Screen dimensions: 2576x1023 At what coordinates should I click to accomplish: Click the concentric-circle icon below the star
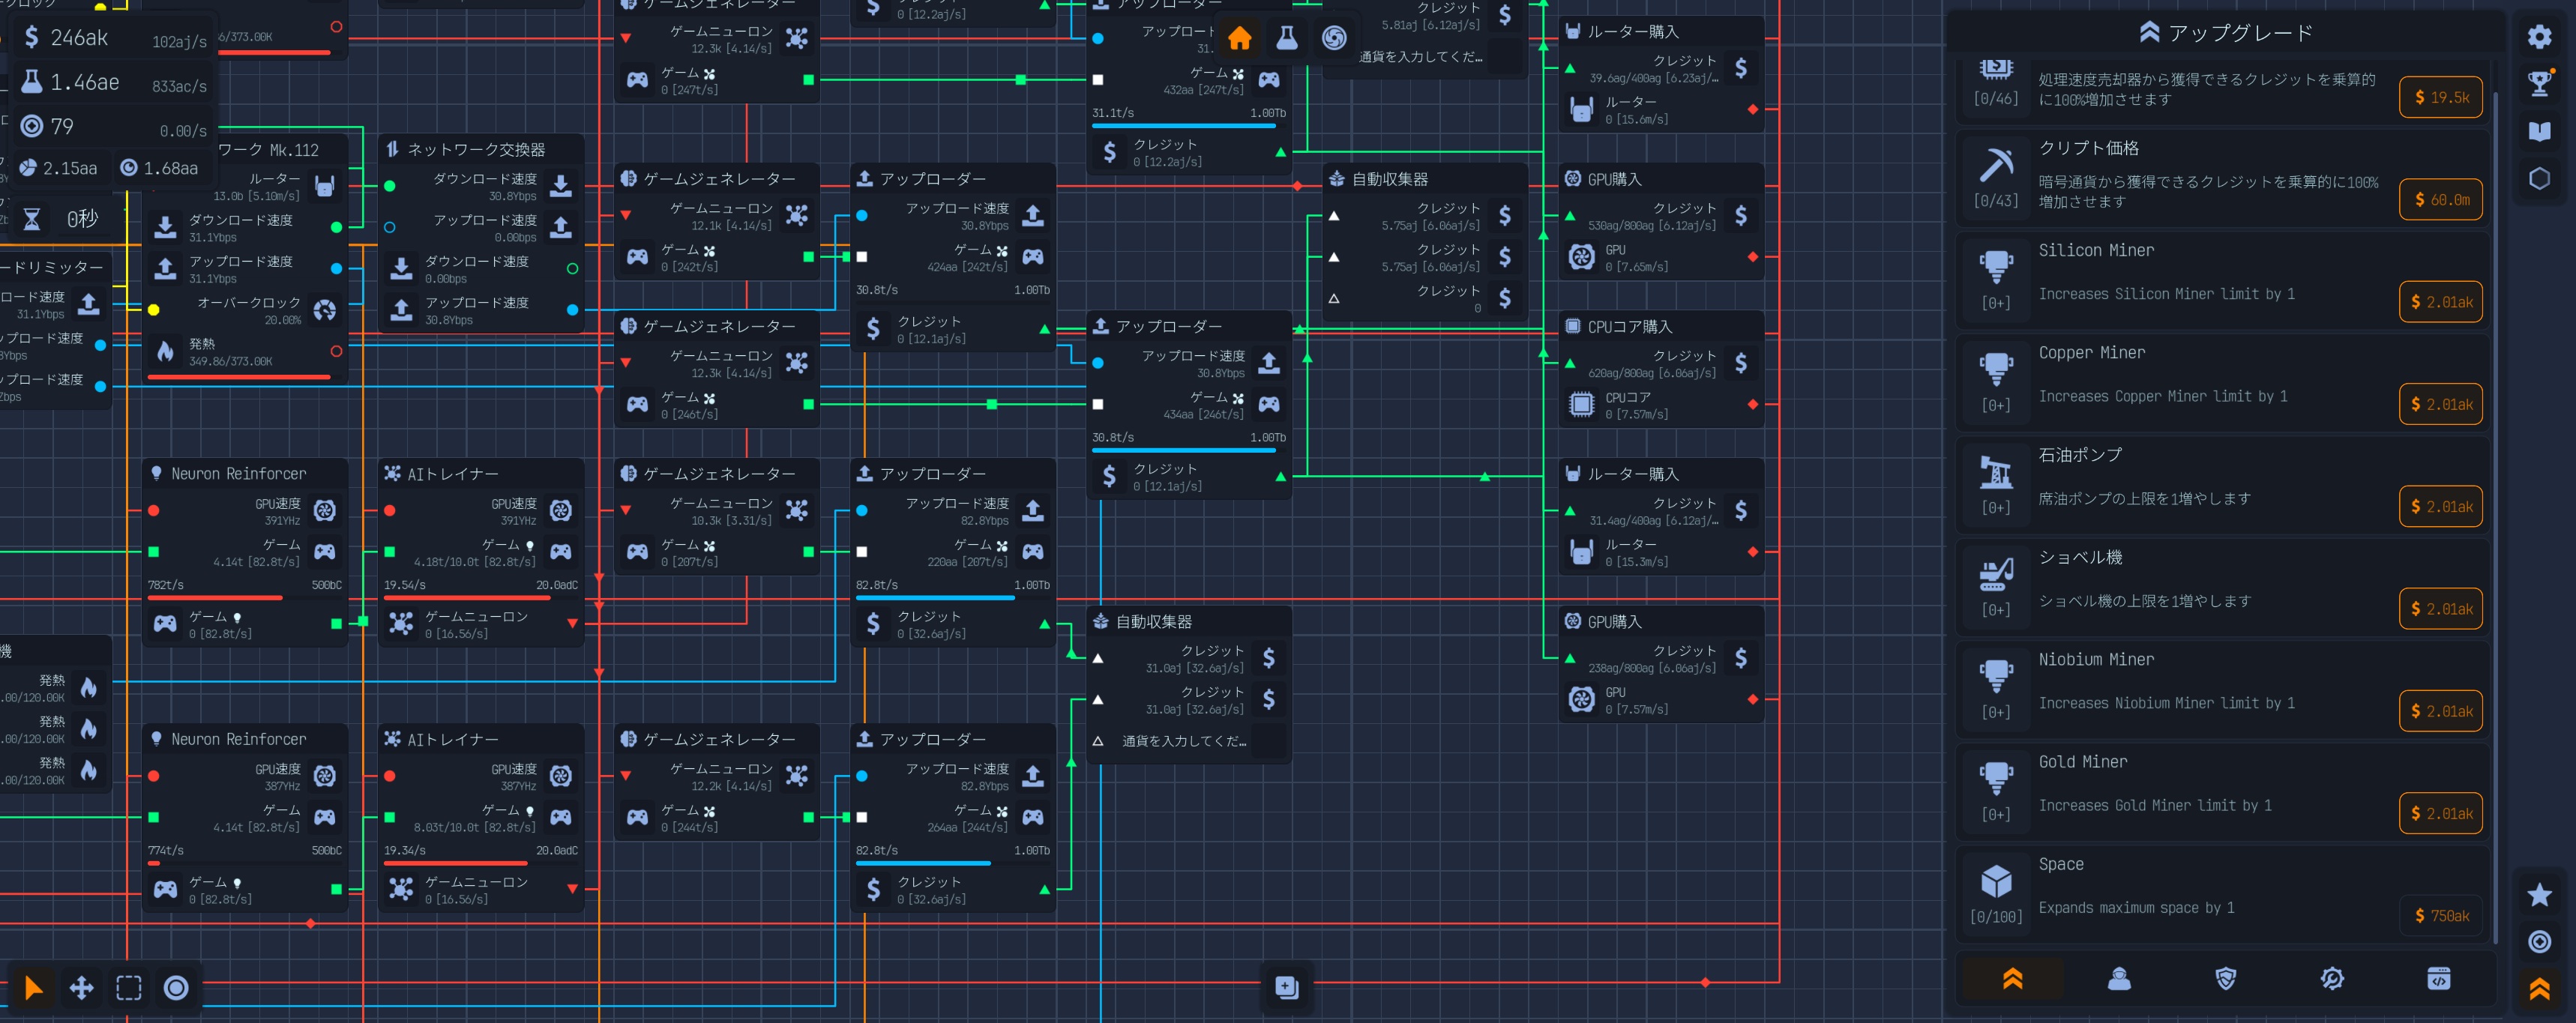(2539, 941)
